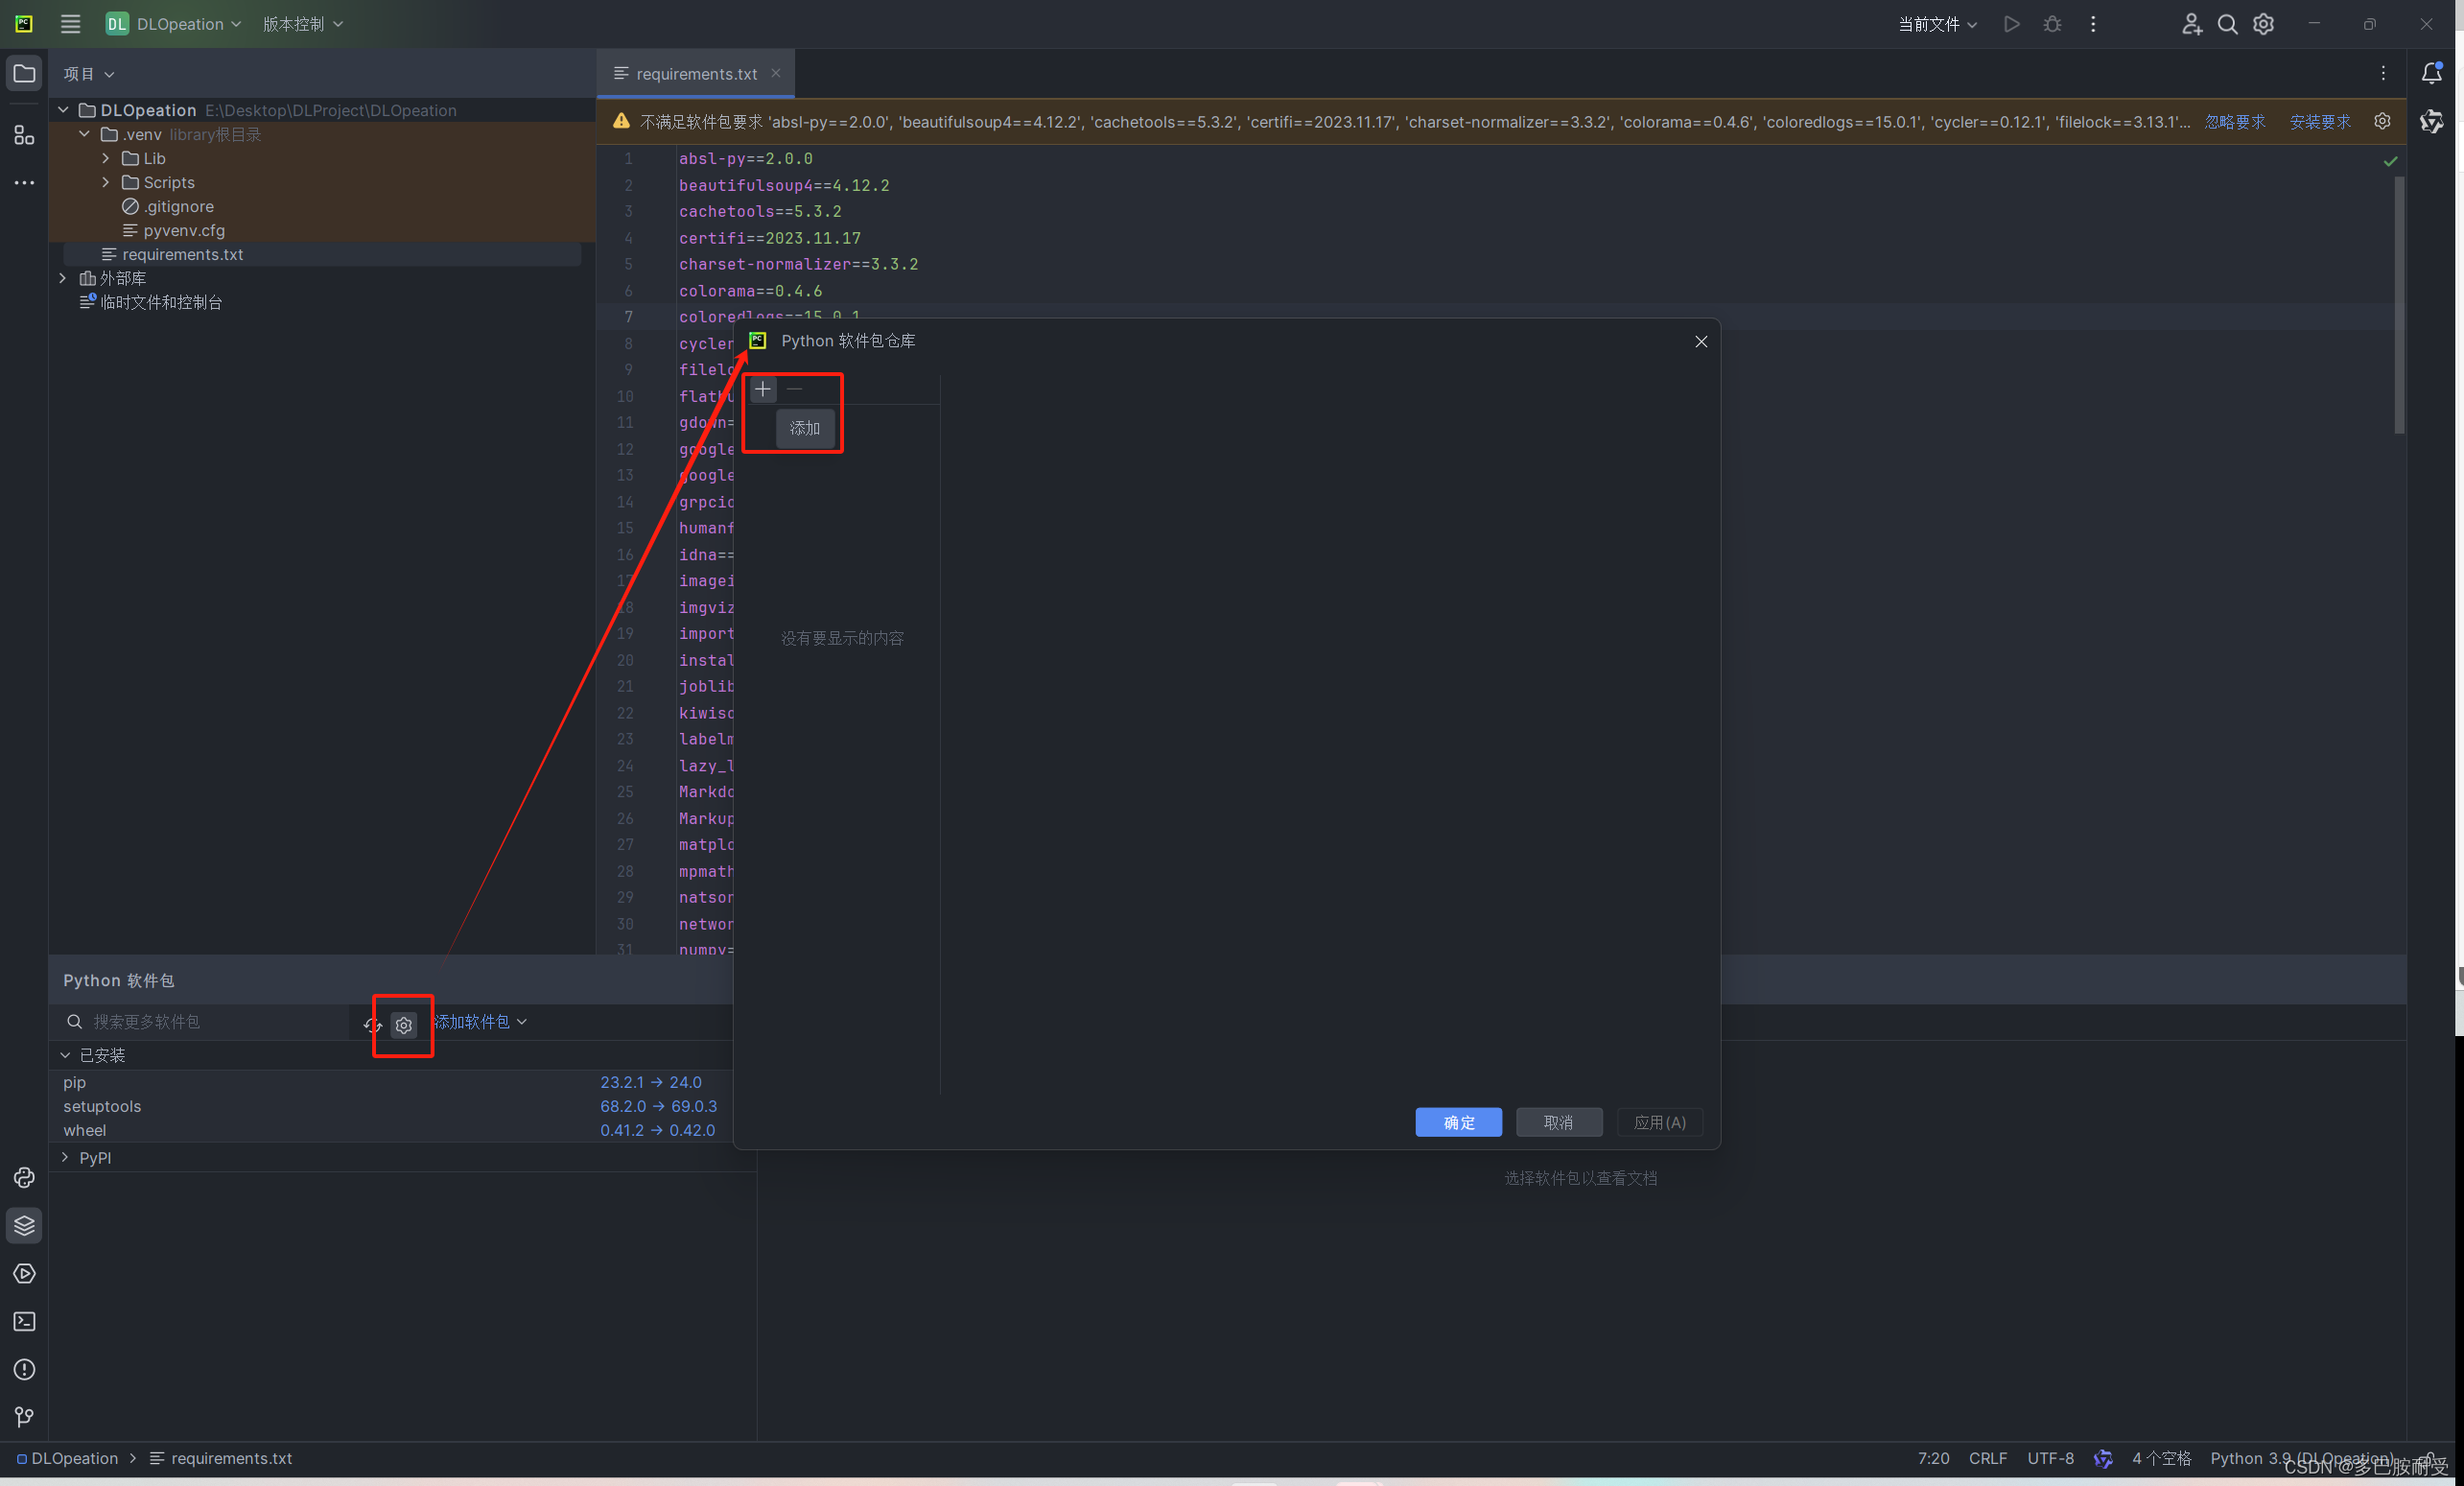
Task: Open the Python Console tool window
Action: pos(24,1178)
